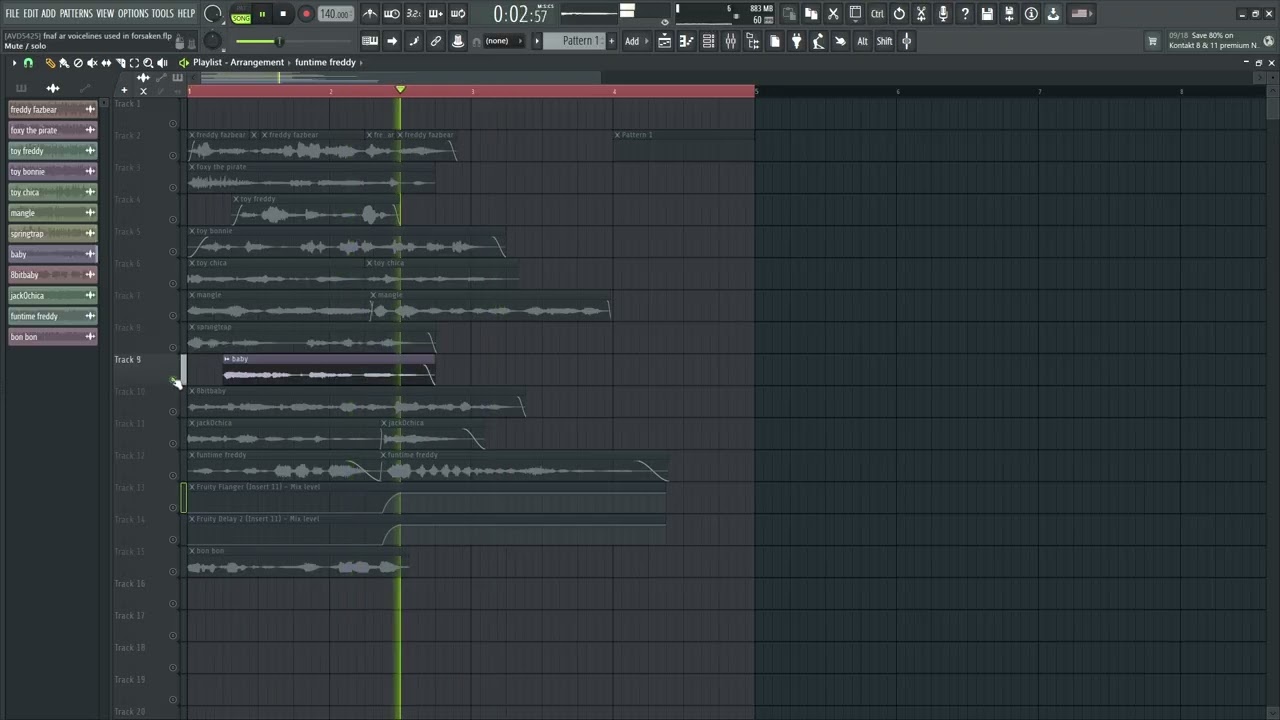The image size is (1280, 720).
Task: Open the VIEW menu
Action: [105, 14]
